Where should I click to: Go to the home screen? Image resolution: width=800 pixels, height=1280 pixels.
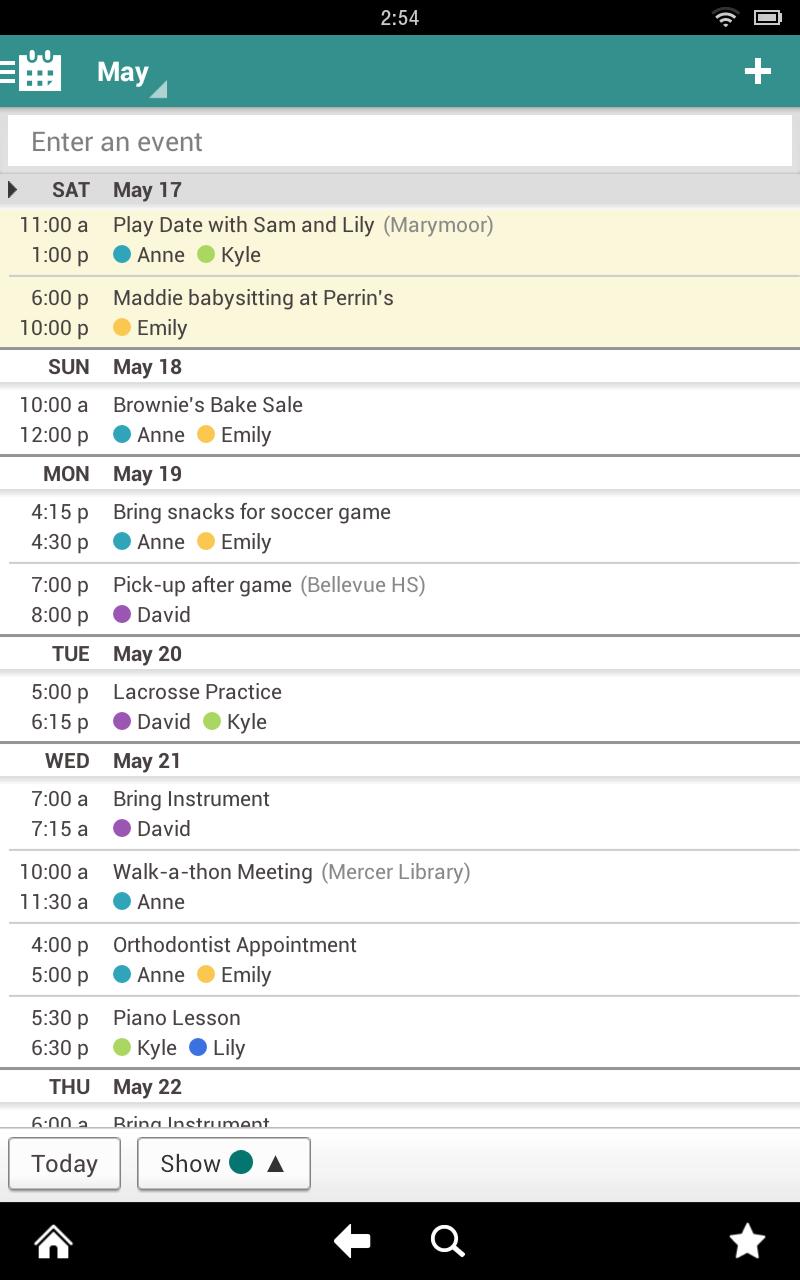click(53, 1241)
